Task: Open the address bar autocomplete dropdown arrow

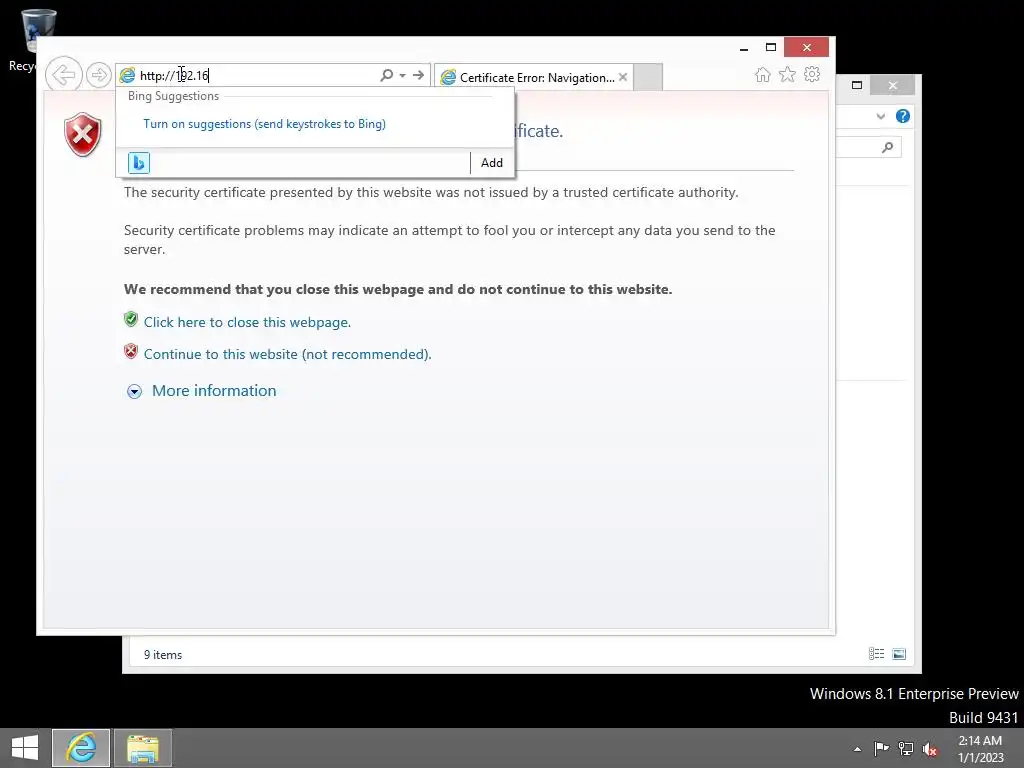Action: coord(403,75)
